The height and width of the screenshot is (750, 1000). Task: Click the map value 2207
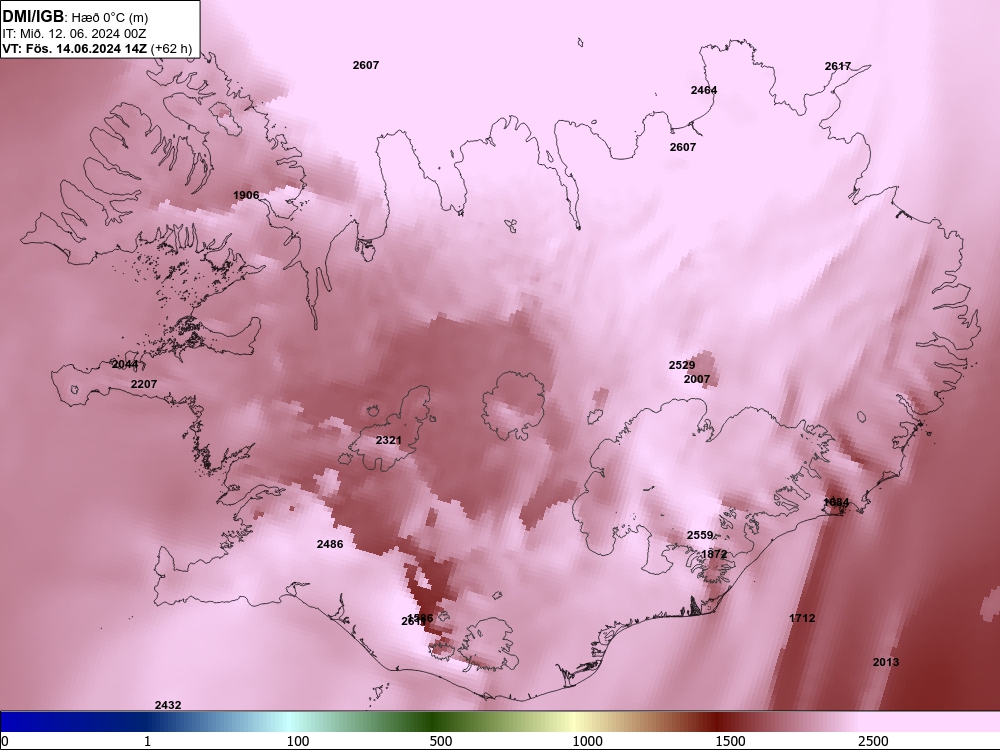click(x=143, y=384)
